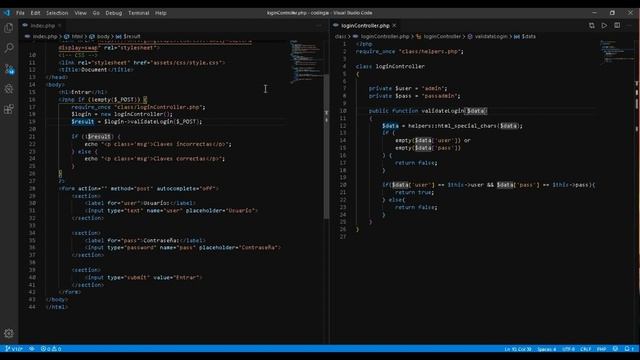Screen dimensions: 640x360
Task: Click the open changes icon in right editor
Action: coord(591,25)
